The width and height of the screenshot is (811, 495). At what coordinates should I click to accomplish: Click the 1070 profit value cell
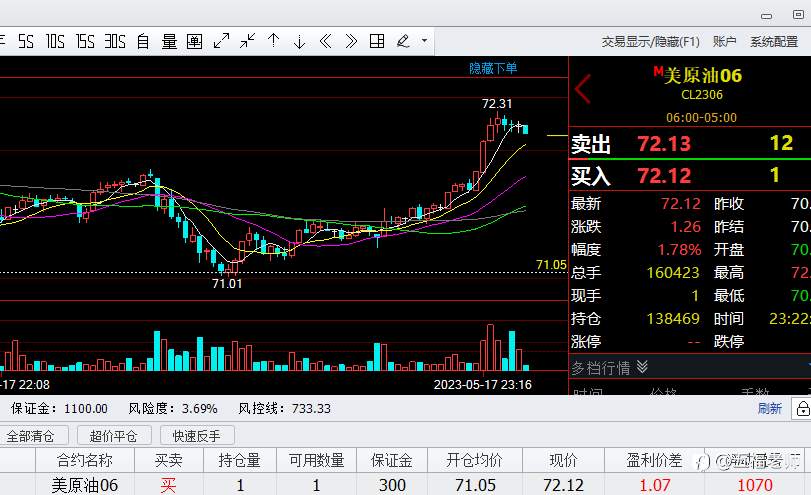(755, 485)
